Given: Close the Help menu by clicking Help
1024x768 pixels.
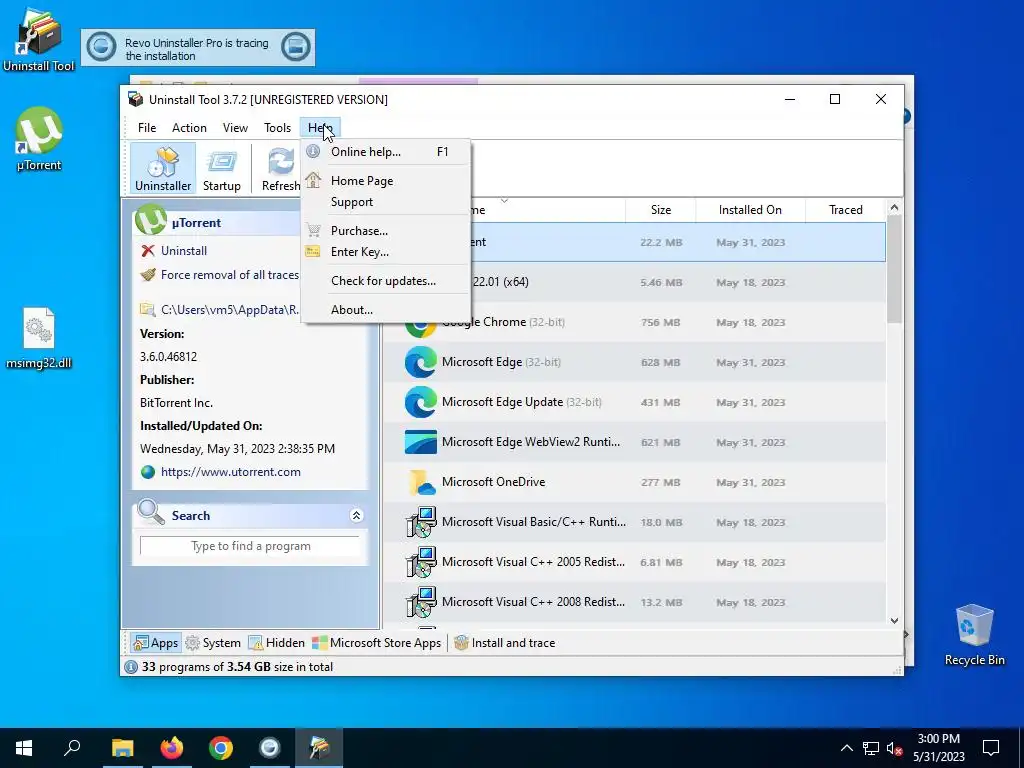Looking at the screenshot, I should click(x=320, y=127).
